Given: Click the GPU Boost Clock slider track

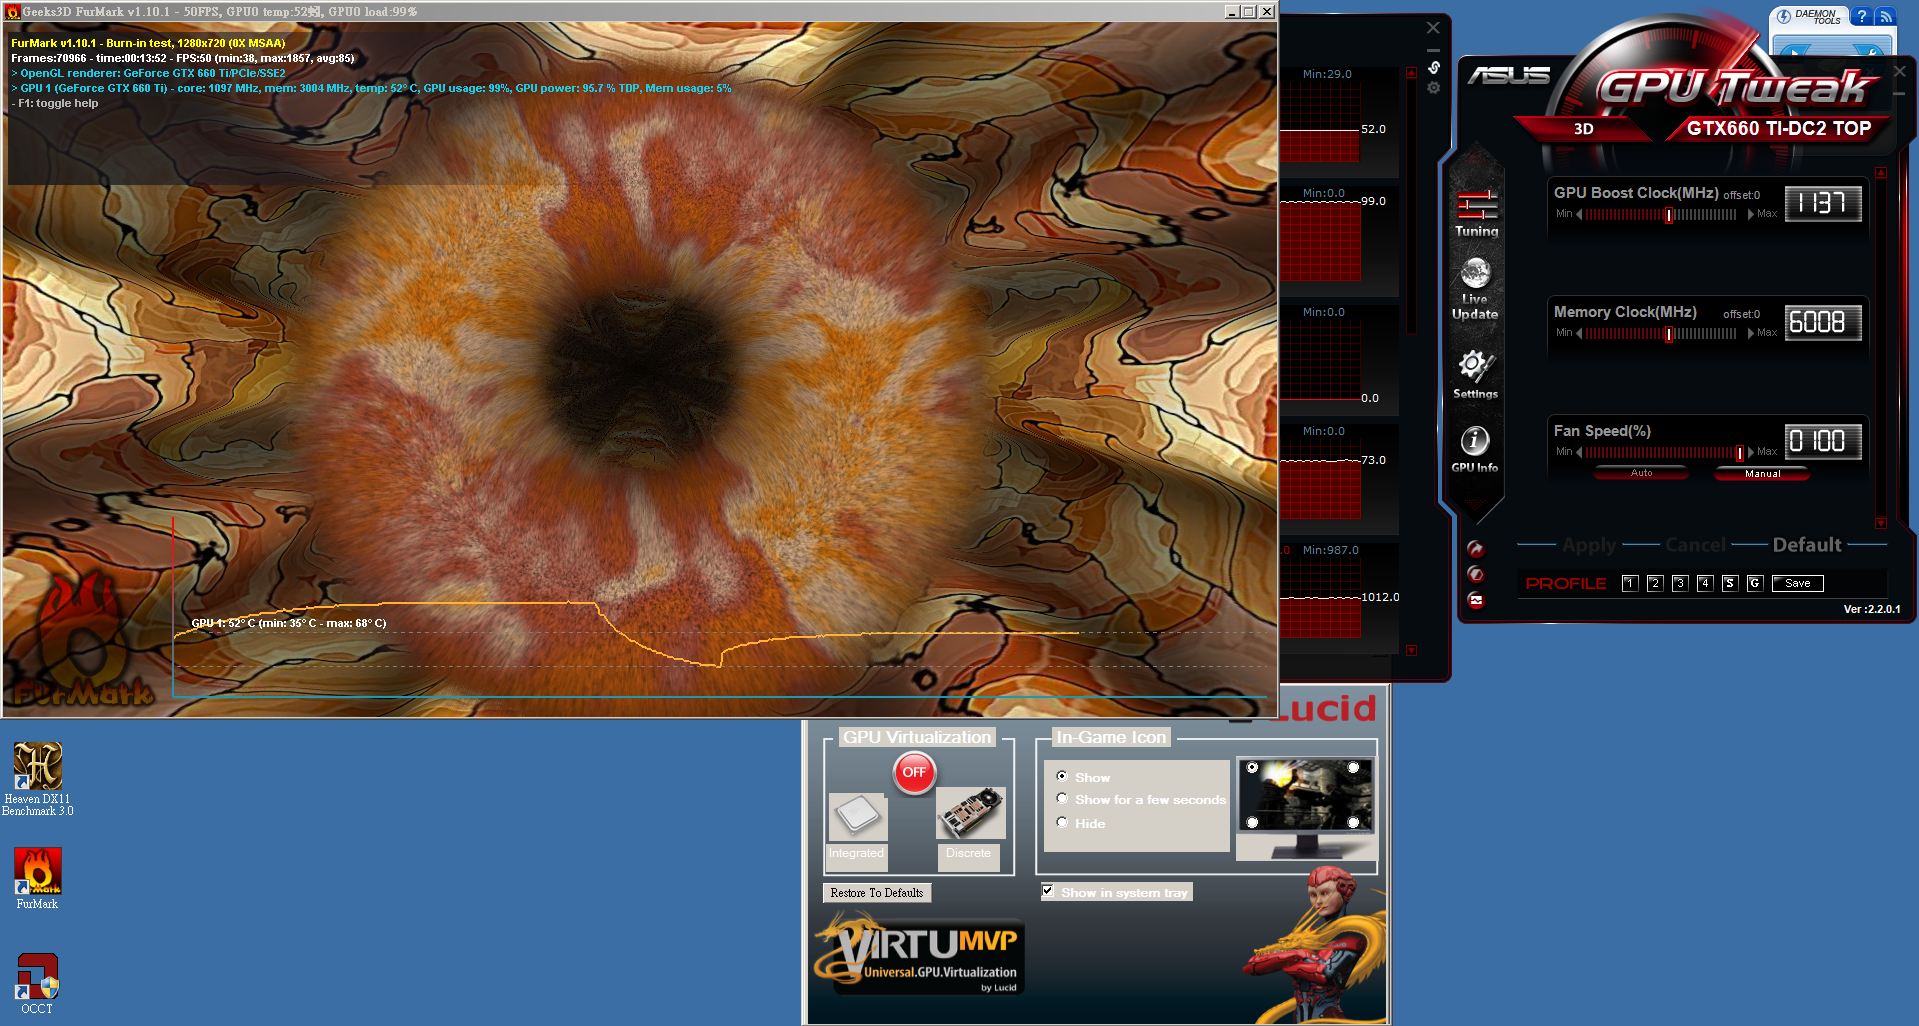Looking at the screenshot, I should click(x=1661, y=214).
